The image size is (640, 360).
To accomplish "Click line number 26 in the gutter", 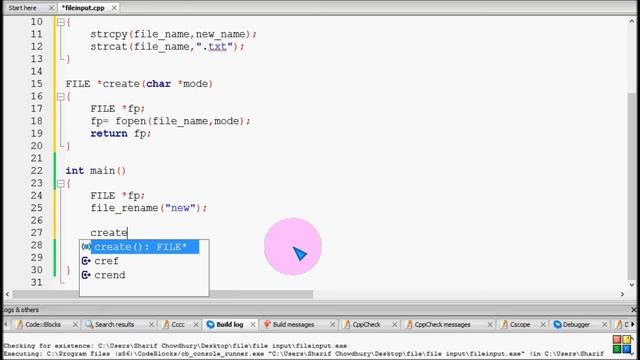I will coord(36,220).
